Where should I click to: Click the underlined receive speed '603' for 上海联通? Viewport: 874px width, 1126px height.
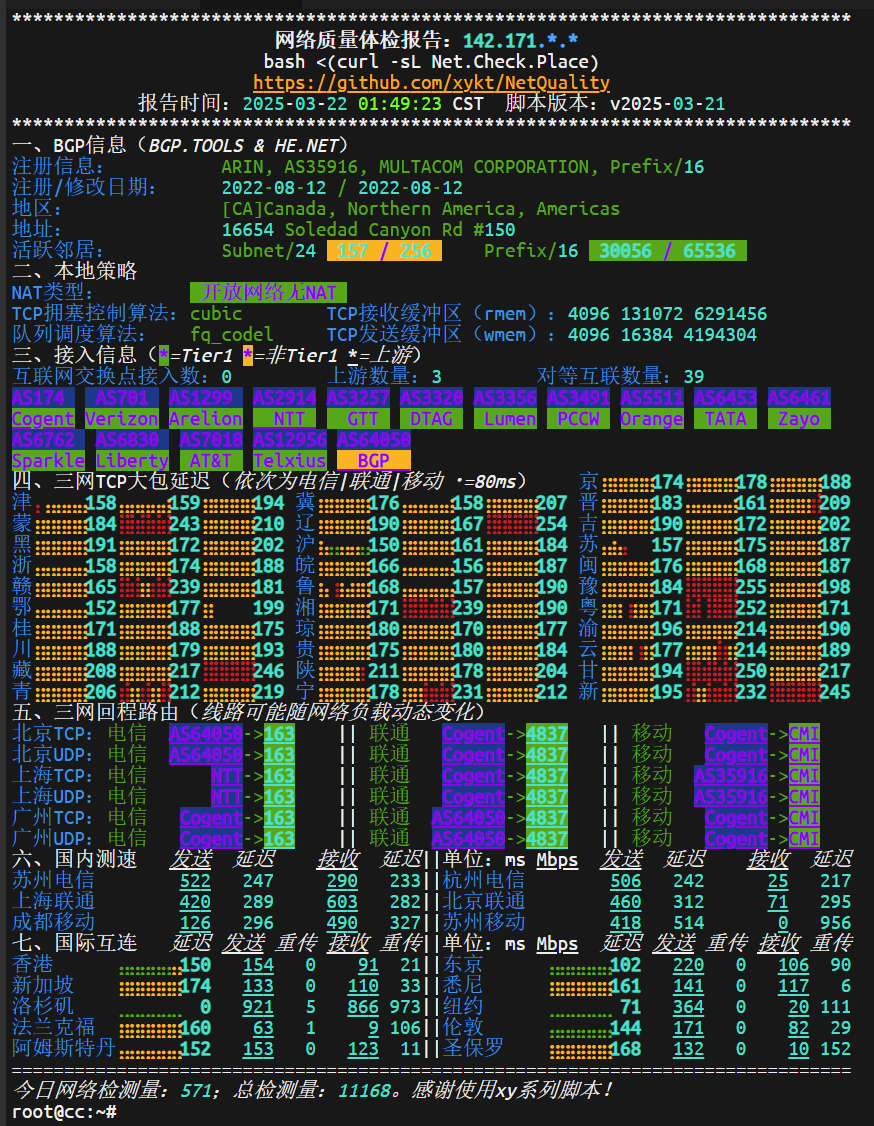pos(343,902)
